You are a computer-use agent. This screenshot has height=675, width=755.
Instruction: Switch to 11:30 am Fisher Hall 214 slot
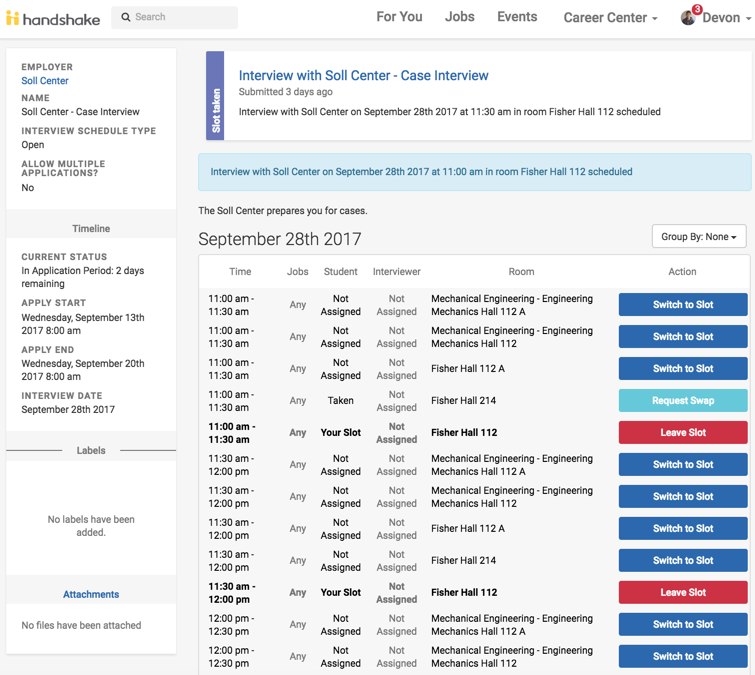[x=683, y=560]
